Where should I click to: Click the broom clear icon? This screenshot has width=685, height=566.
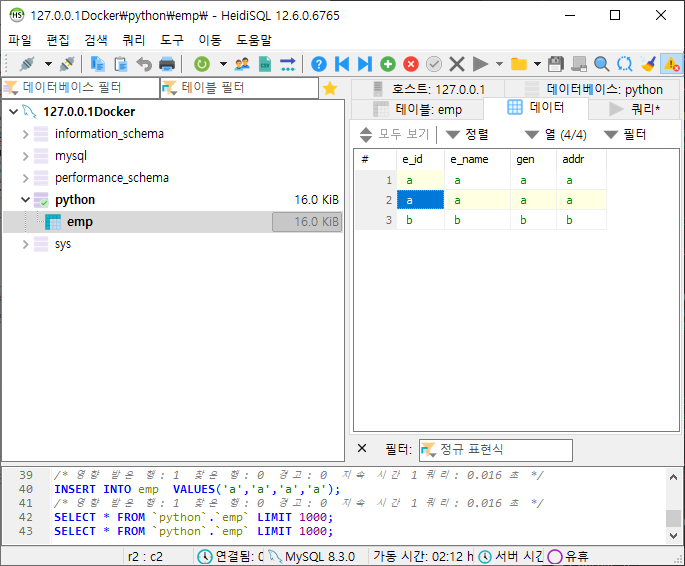[648, 64]
